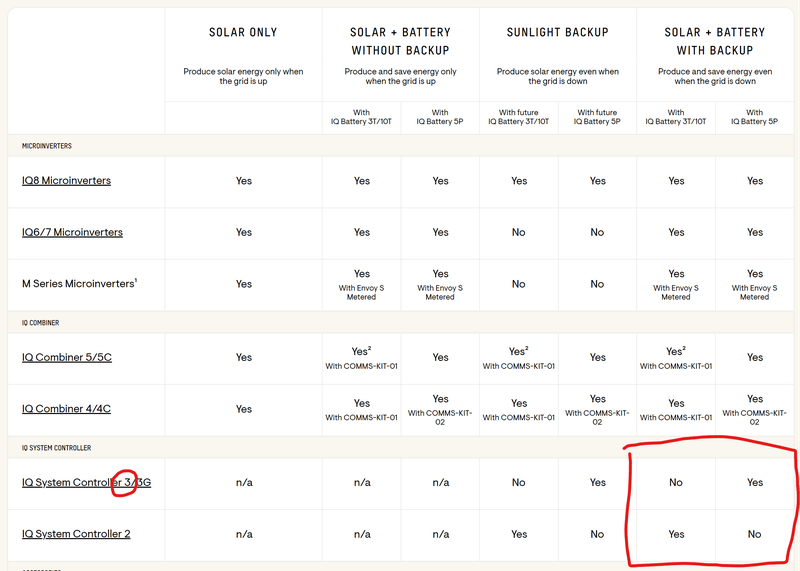Click 'With future IQ Battery 3T/10T' subheader

click(518, 117)
